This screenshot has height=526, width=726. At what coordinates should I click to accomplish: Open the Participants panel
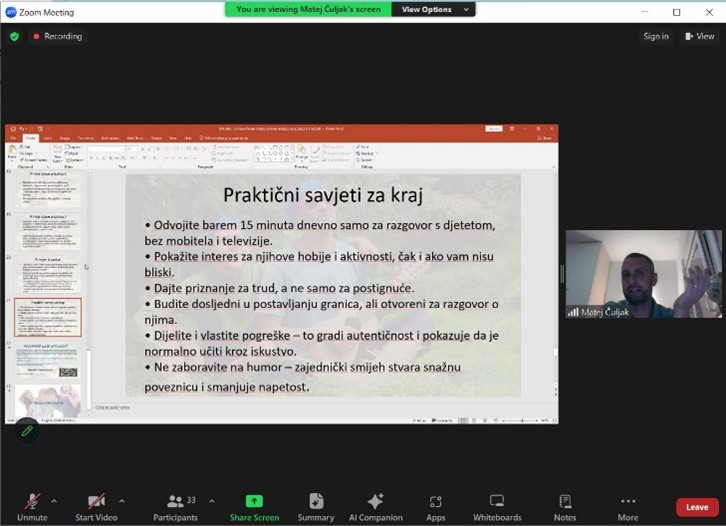pyautogui.click(x=175, y=502)
